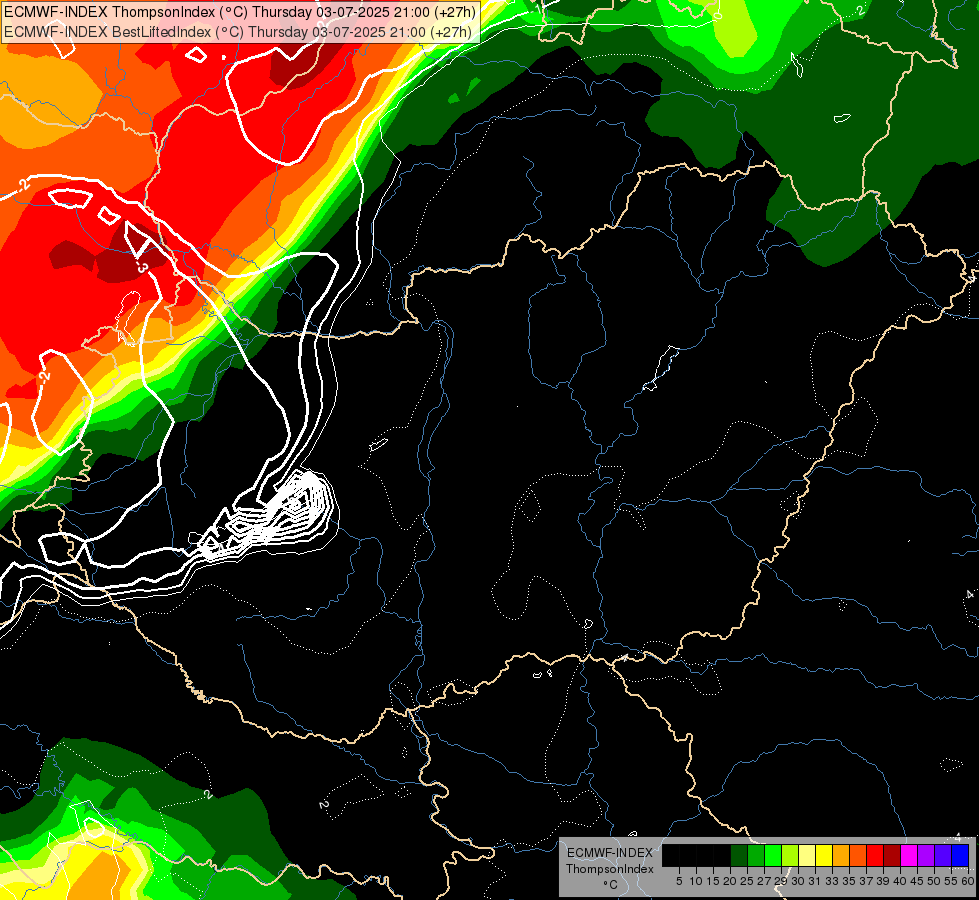The height and width of the screenshot is (900, 979).
Task: Click the legend value 55
Action: (952, 881)
